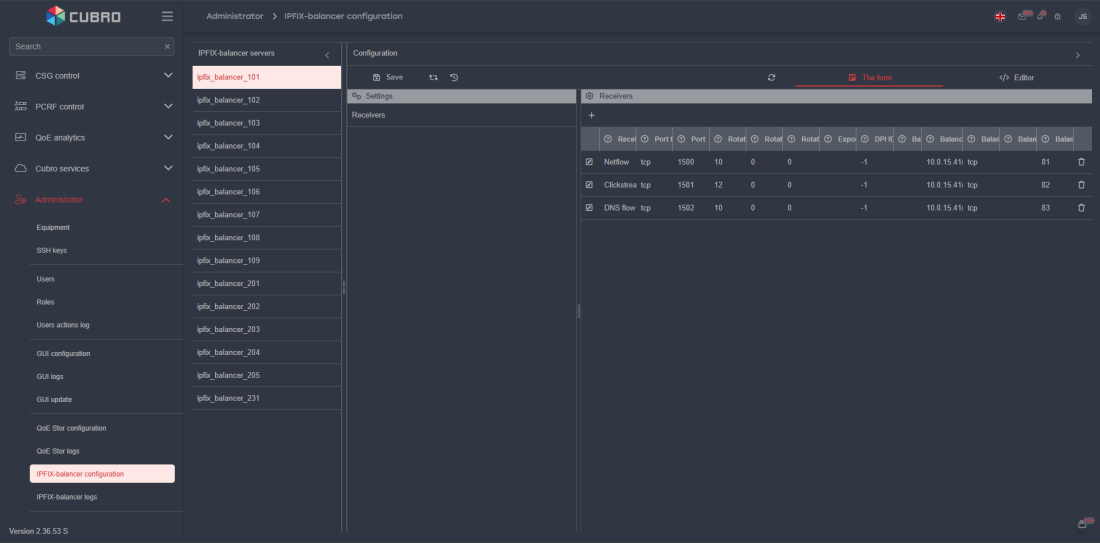Toggle the hamburger sidebar menu icon
This screenshot has width=1100, height=543.
tap(167, 16)
